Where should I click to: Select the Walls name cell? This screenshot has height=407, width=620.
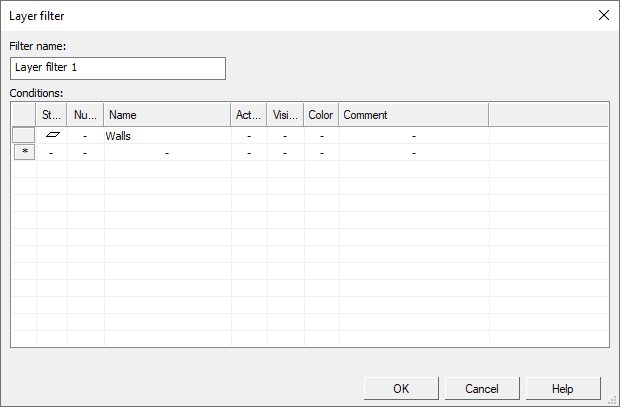click(167, 136)
